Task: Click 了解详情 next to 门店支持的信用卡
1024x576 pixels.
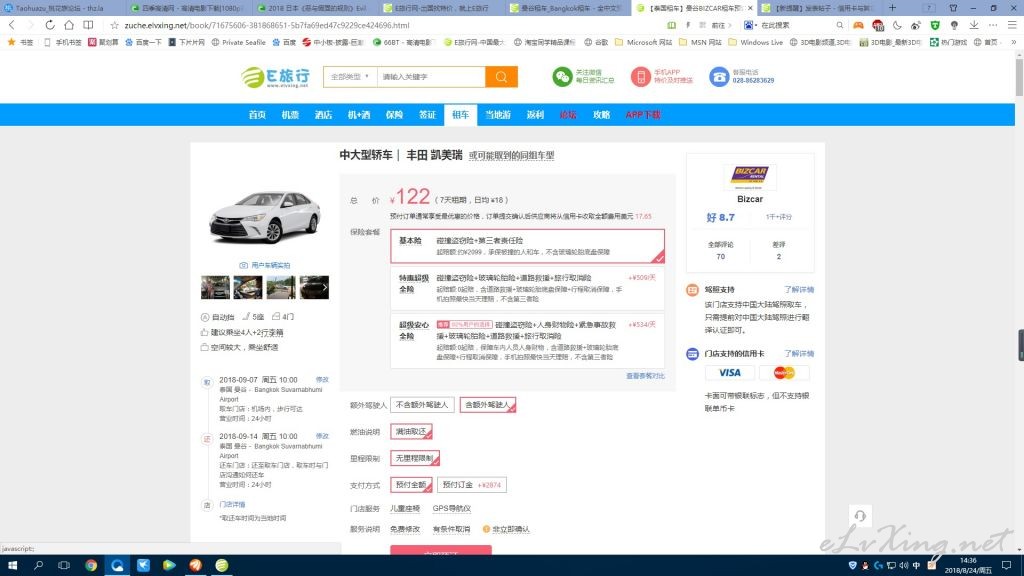Action: click(799, 353)
